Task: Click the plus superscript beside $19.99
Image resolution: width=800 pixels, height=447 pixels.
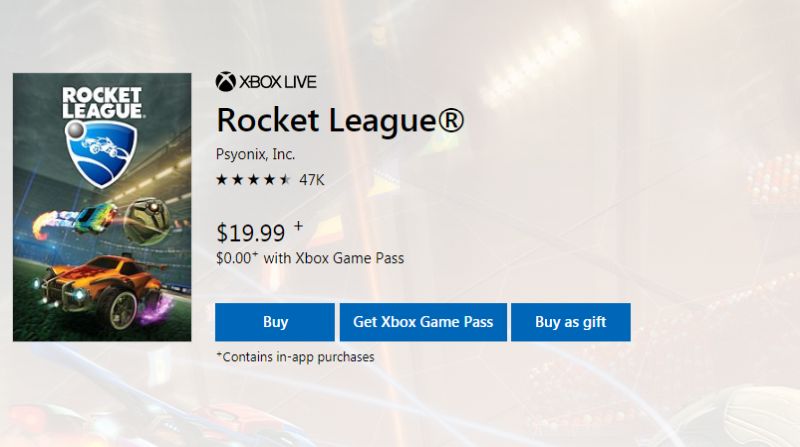Action: click(298, 227)
